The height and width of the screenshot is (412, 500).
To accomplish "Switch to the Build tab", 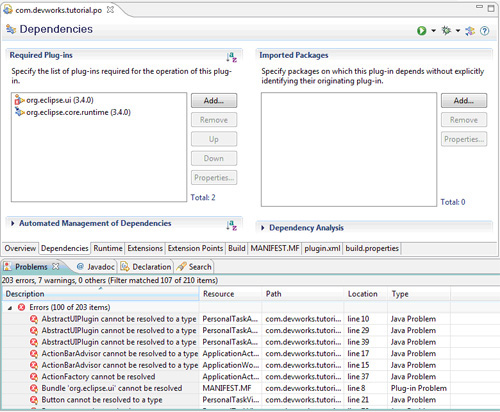I will (x=237, y=248).
